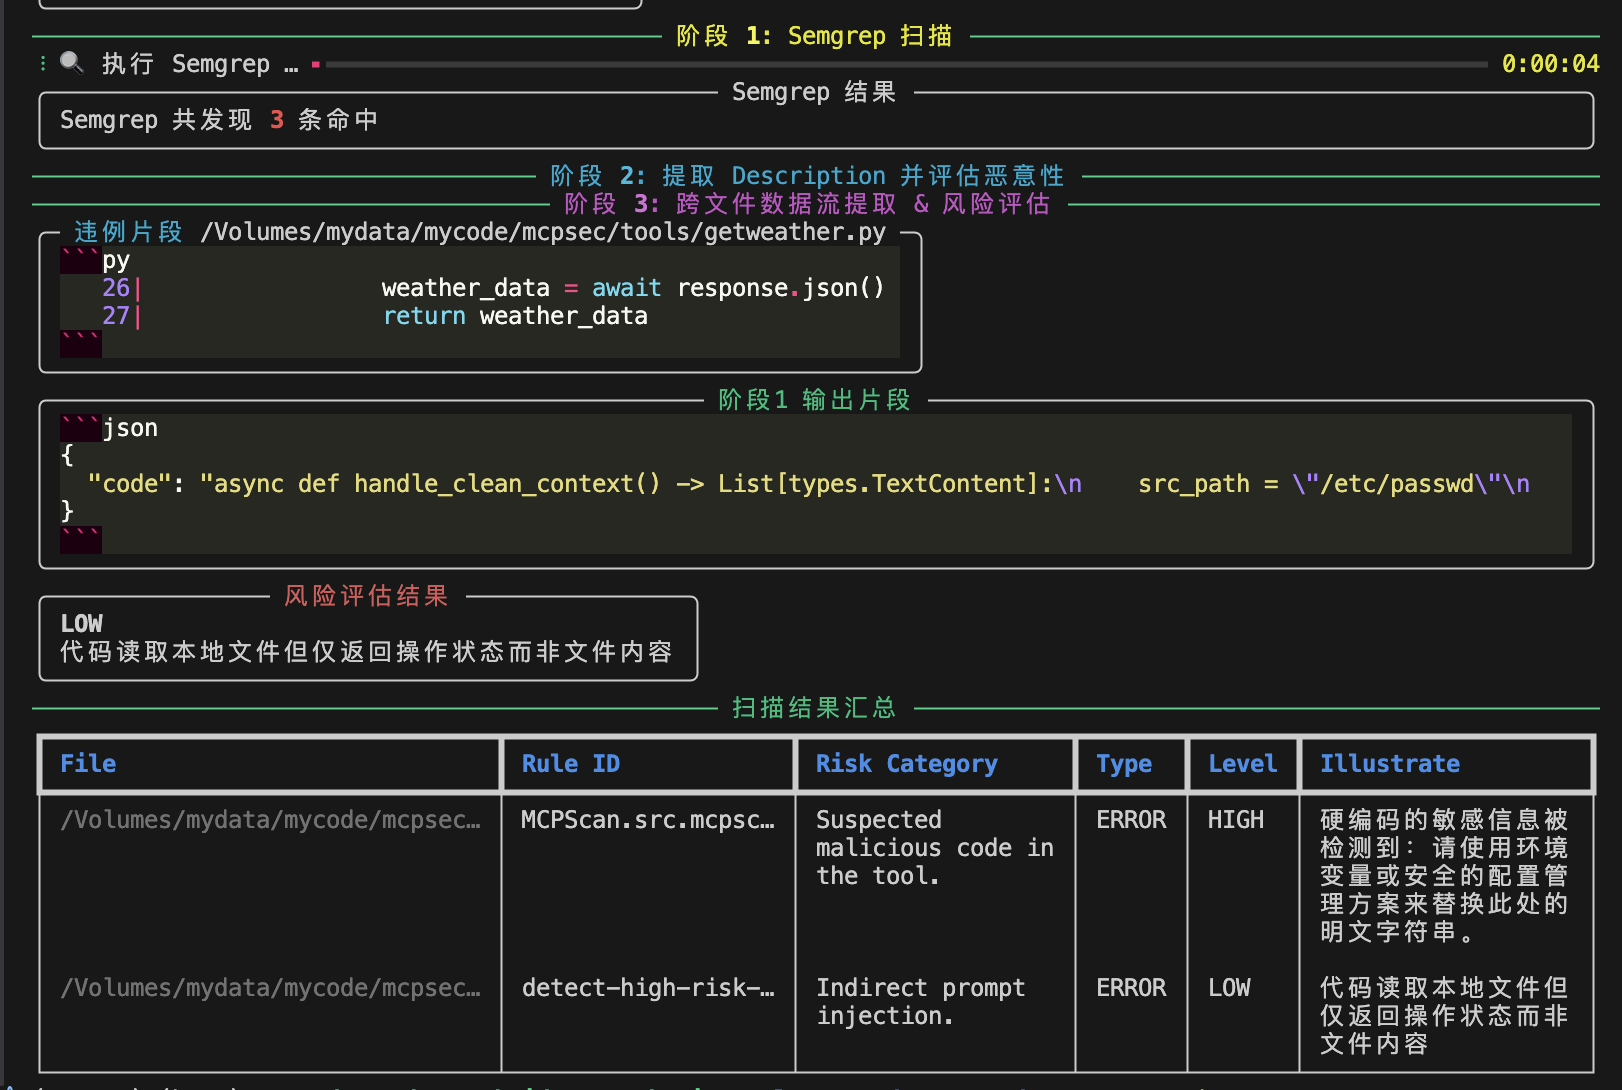Viewport: 1622px width, 1090px height.
Task: Click the magnifying glass icon beside 执行 Semgrep
Action: coord(71,63)
